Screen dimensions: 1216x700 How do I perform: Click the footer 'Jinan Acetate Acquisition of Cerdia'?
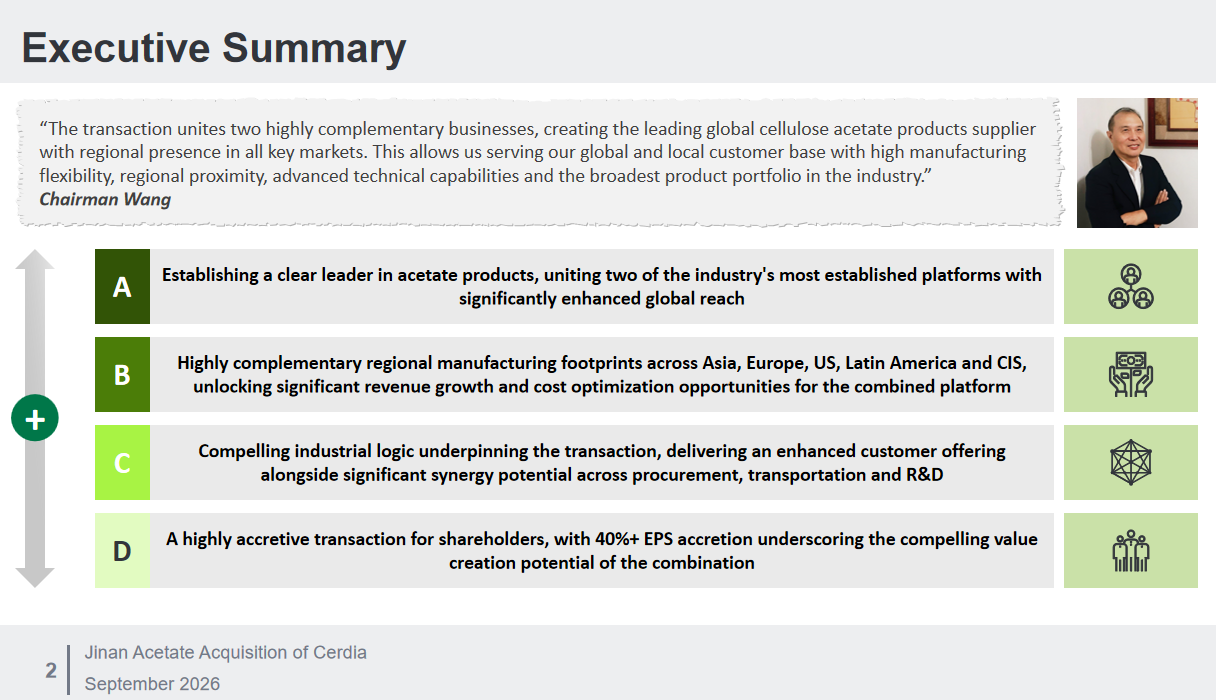[x=226, y=652]
